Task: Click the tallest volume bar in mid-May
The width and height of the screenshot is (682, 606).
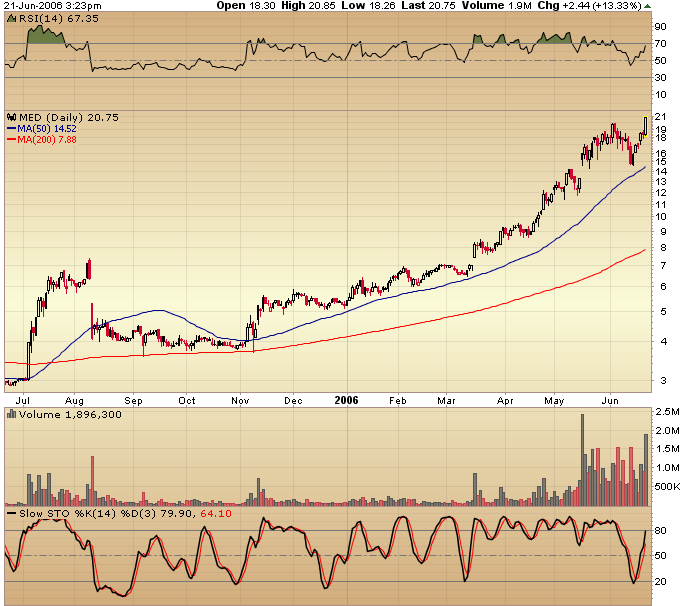Action: [x=582, y=460]
